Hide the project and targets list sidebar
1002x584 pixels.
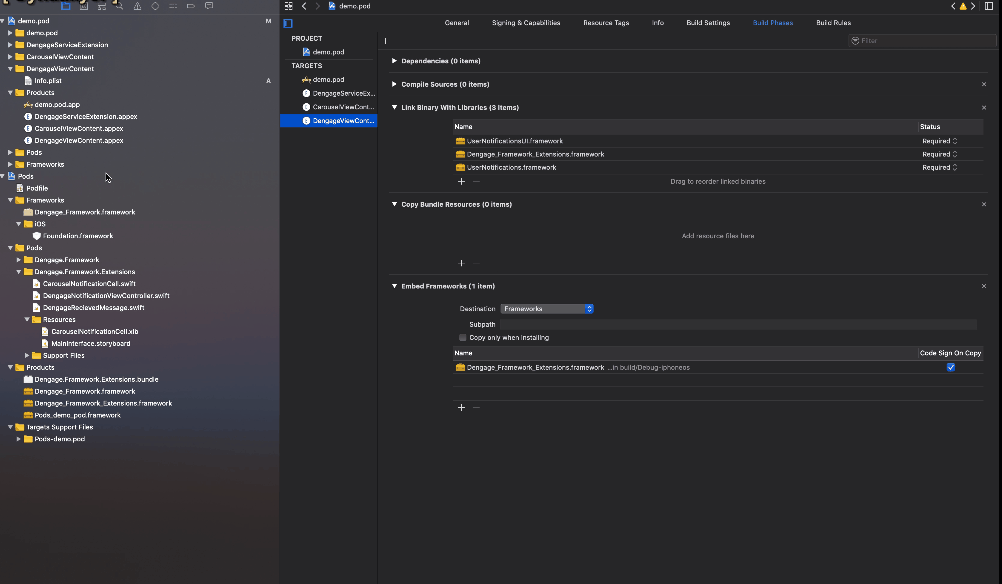pyautogui.click(x=288, y=23)
